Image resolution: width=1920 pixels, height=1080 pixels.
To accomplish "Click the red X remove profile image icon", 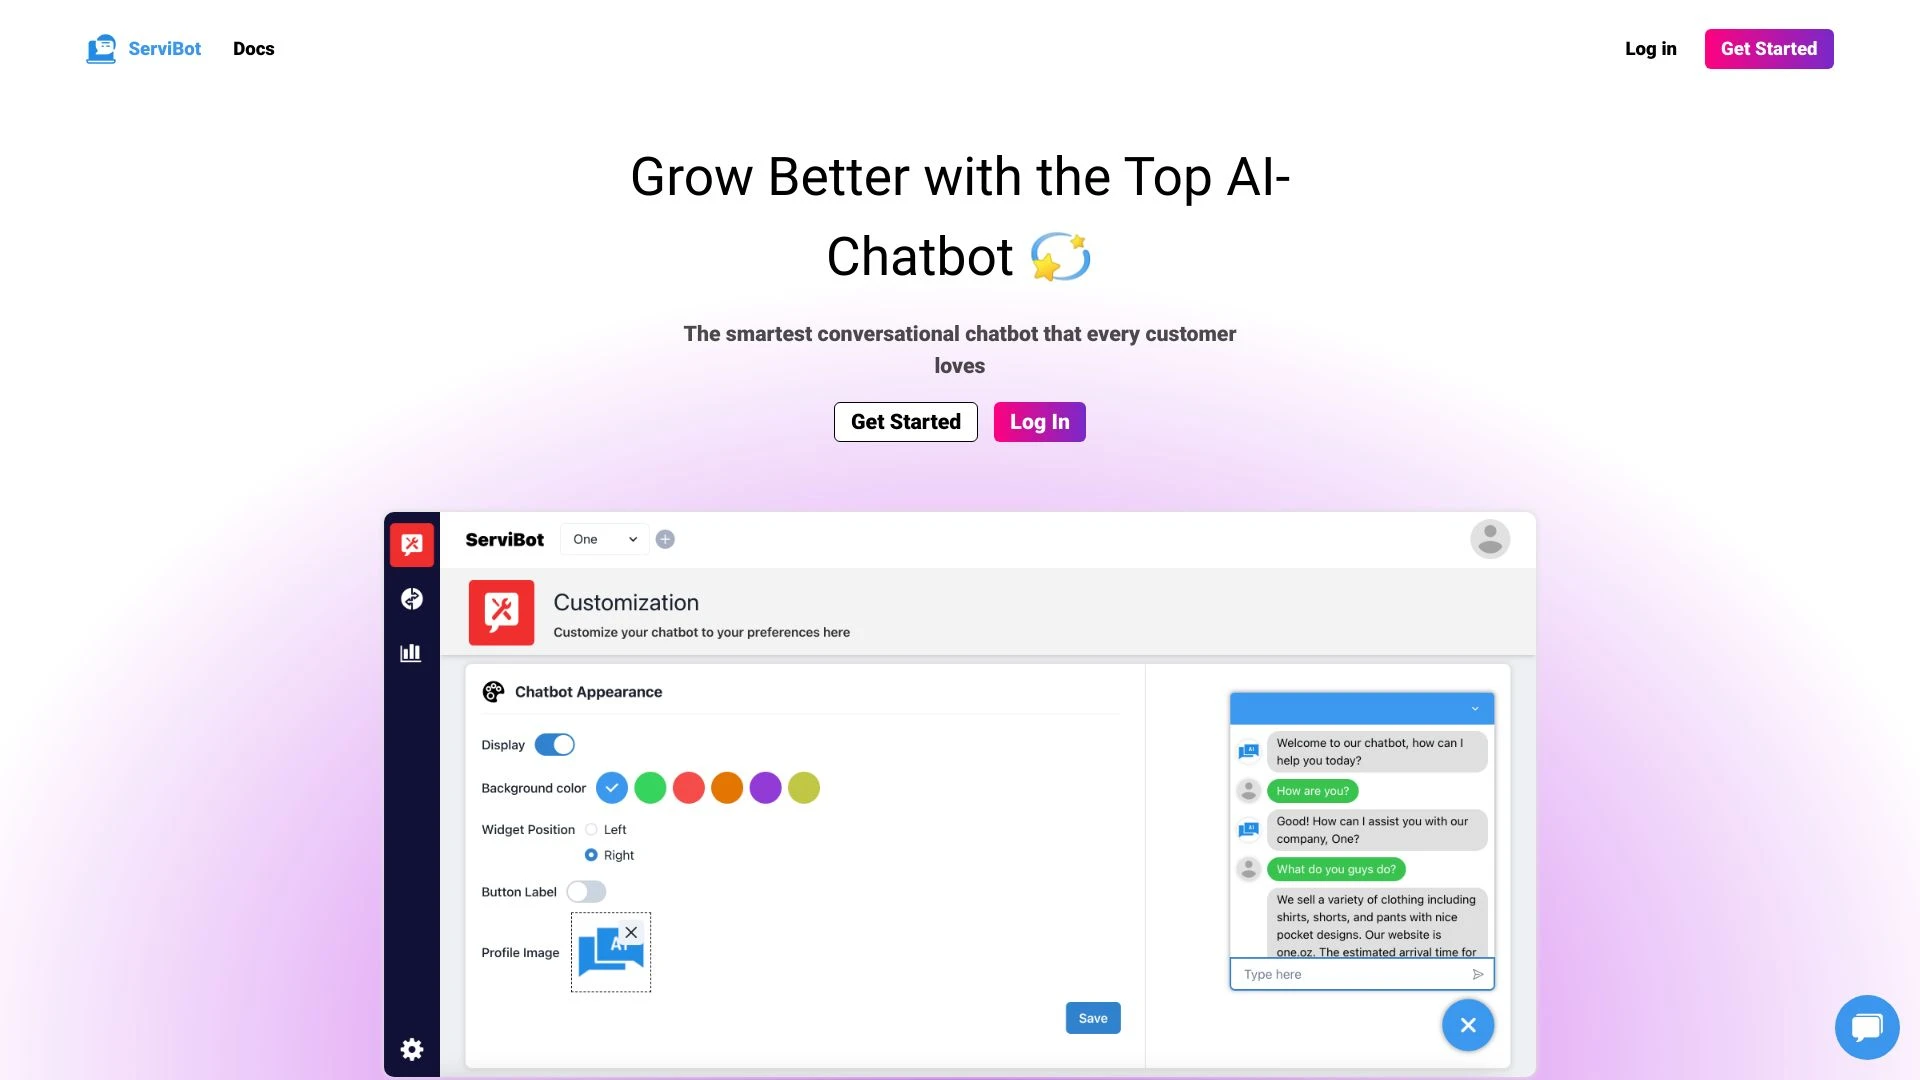I will [x=630, y=932].
